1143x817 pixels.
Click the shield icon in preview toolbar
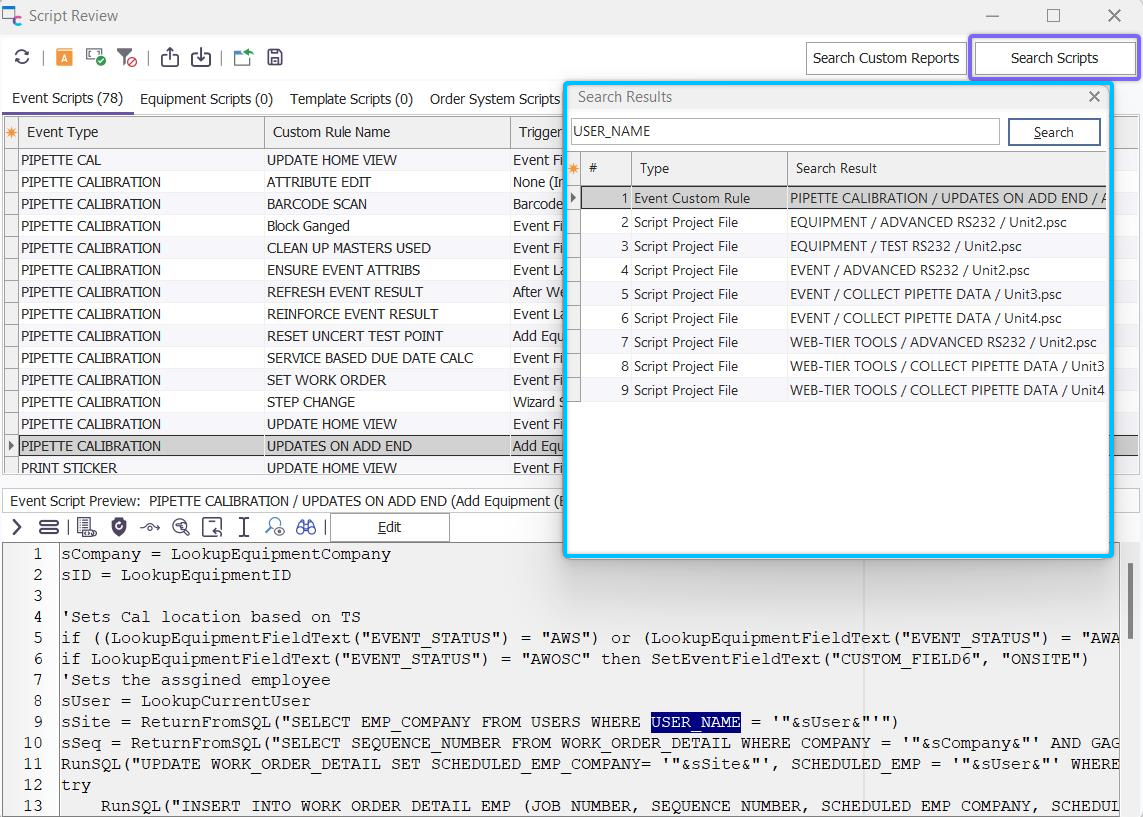[119, 527]
